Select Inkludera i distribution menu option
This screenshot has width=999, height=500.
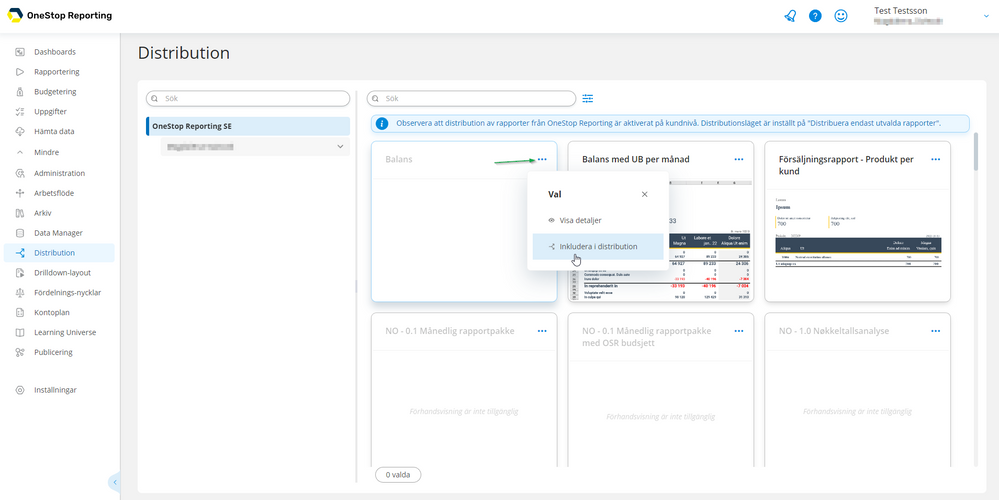pos(598,246)
